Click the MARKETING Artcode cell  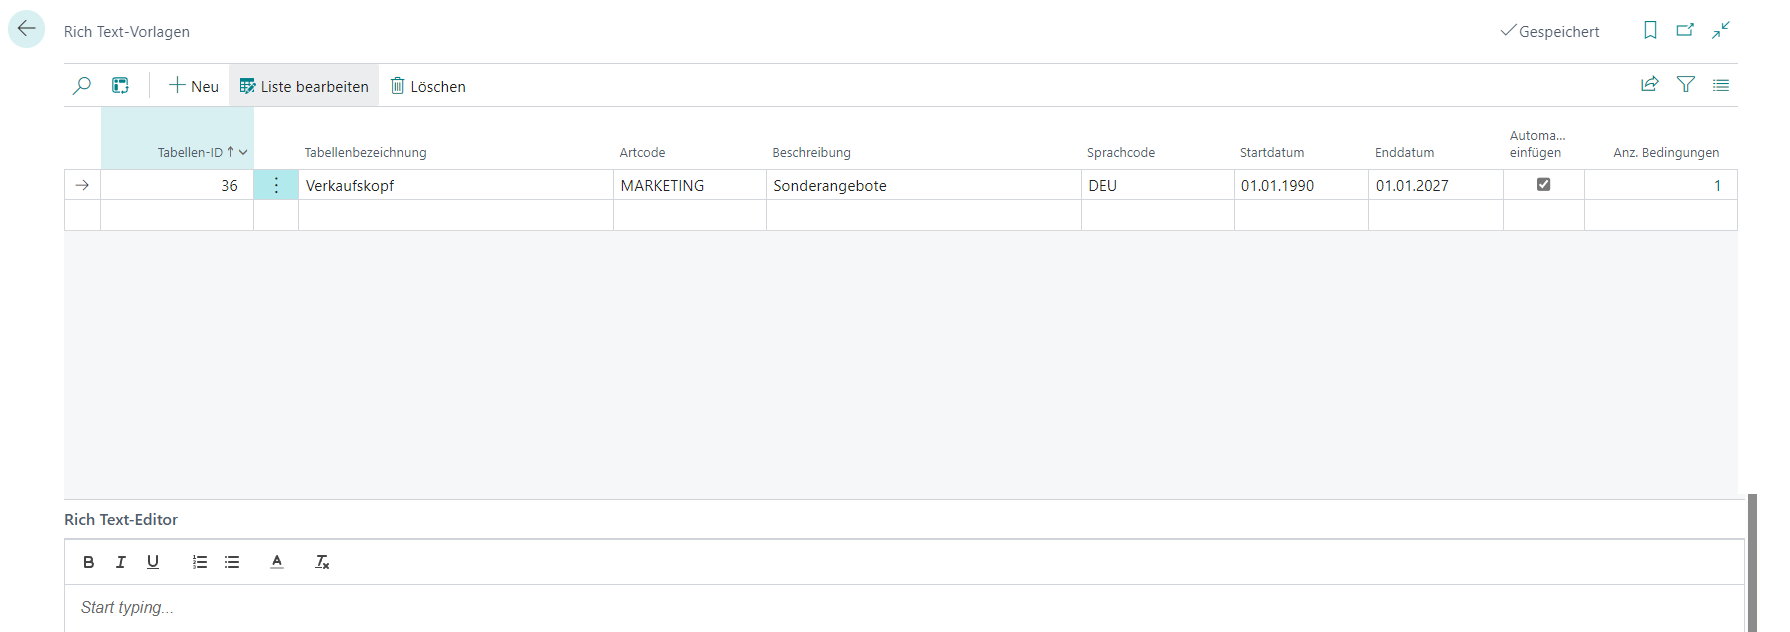[x=690, y=185]
